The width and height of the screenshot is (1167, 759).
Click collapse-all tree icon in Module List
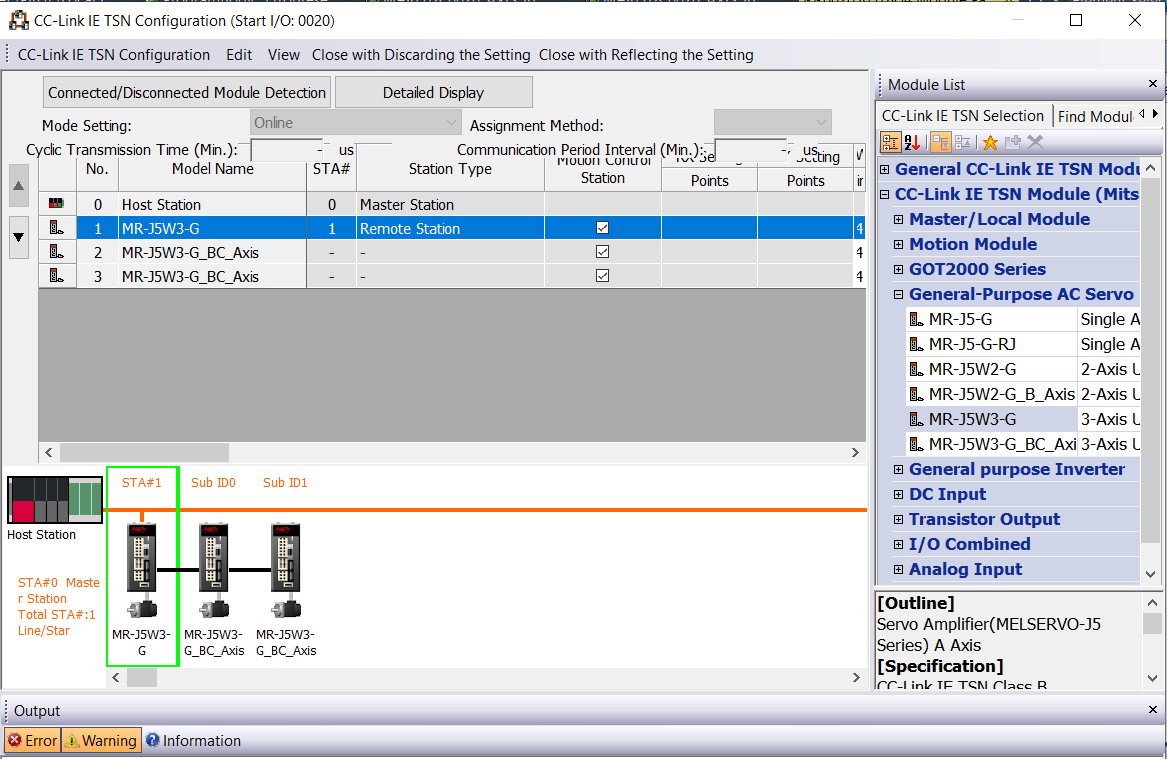pos(962,142)
